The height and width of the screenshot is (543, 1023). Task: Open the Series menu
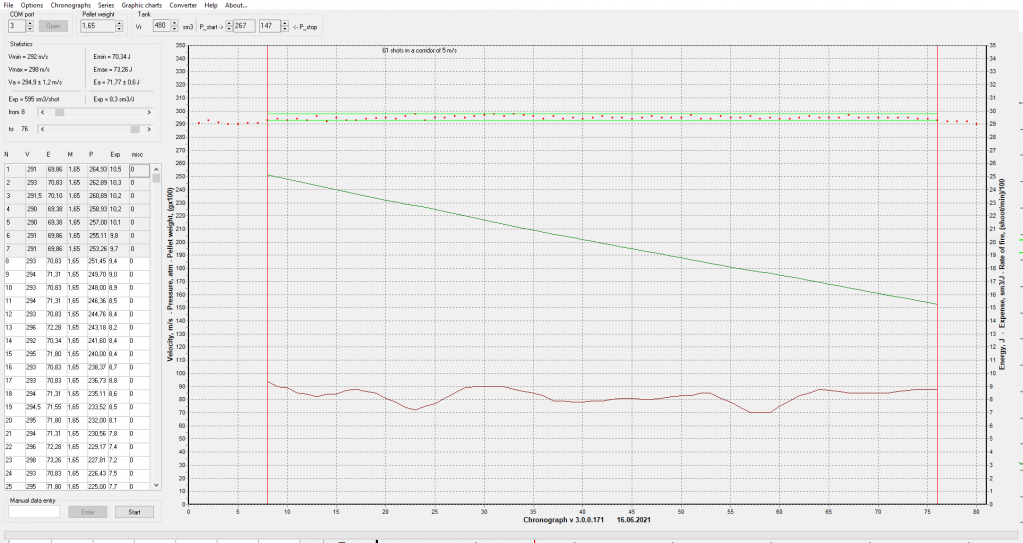pyautogui.click(x=106, y=5)
